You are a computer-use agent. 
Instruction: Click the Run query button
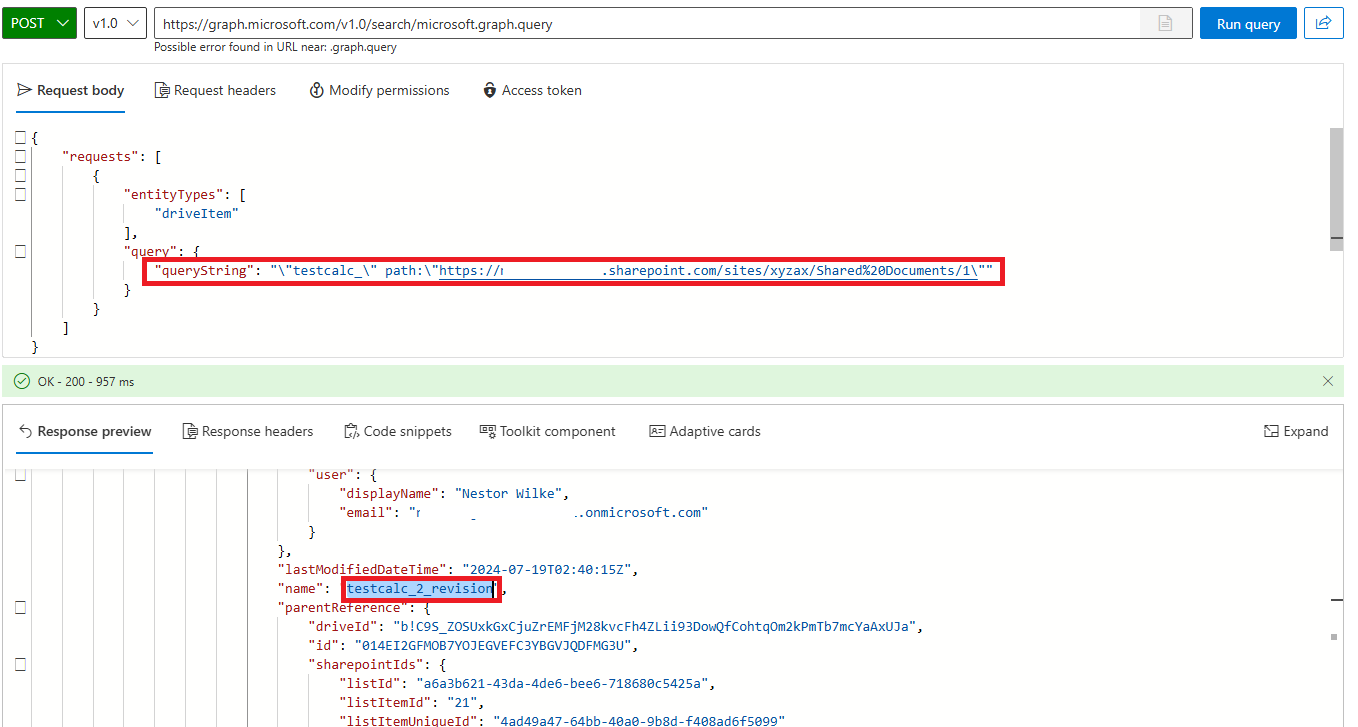pyautogui.click(x=1248, y=24)
